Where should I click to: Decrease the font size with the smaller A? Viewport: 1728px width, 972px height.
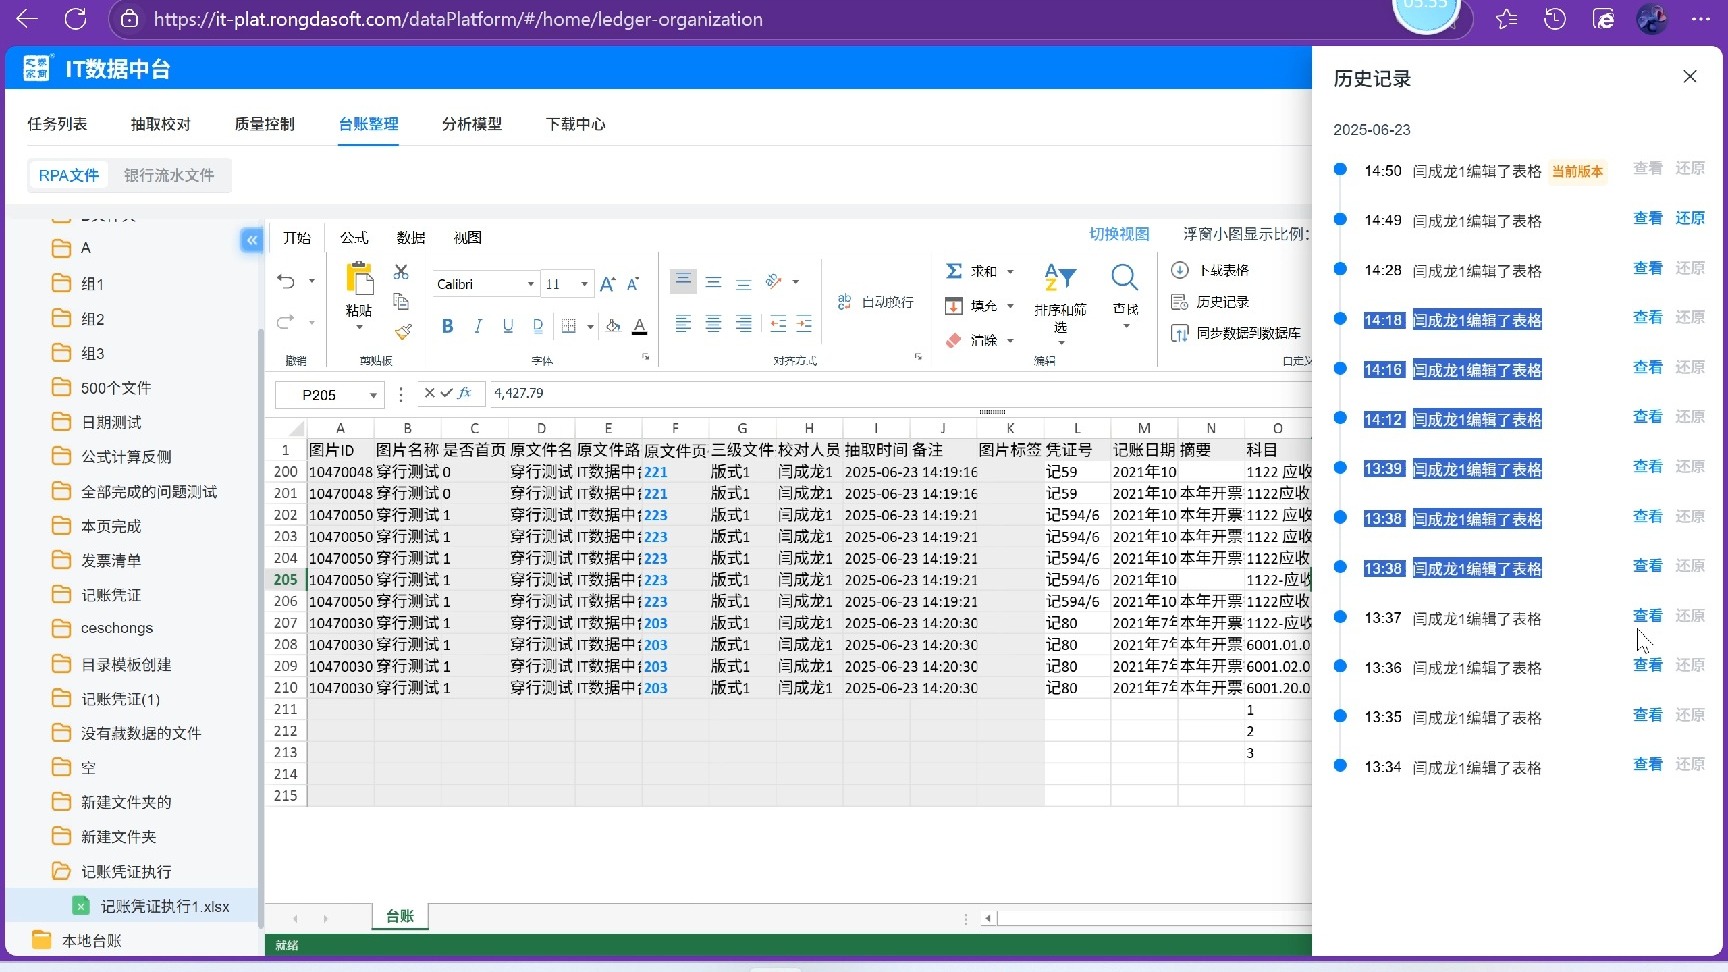tap(633, 284)
